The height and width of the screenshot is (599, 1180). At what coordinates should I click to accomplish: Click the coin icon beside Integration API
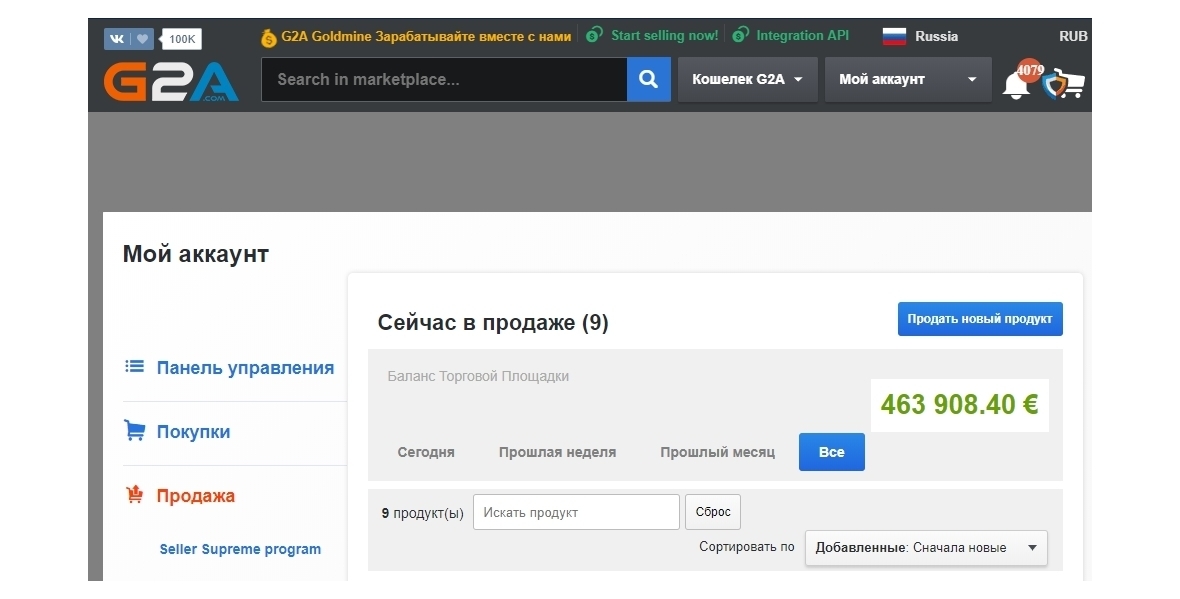[741, 35]
